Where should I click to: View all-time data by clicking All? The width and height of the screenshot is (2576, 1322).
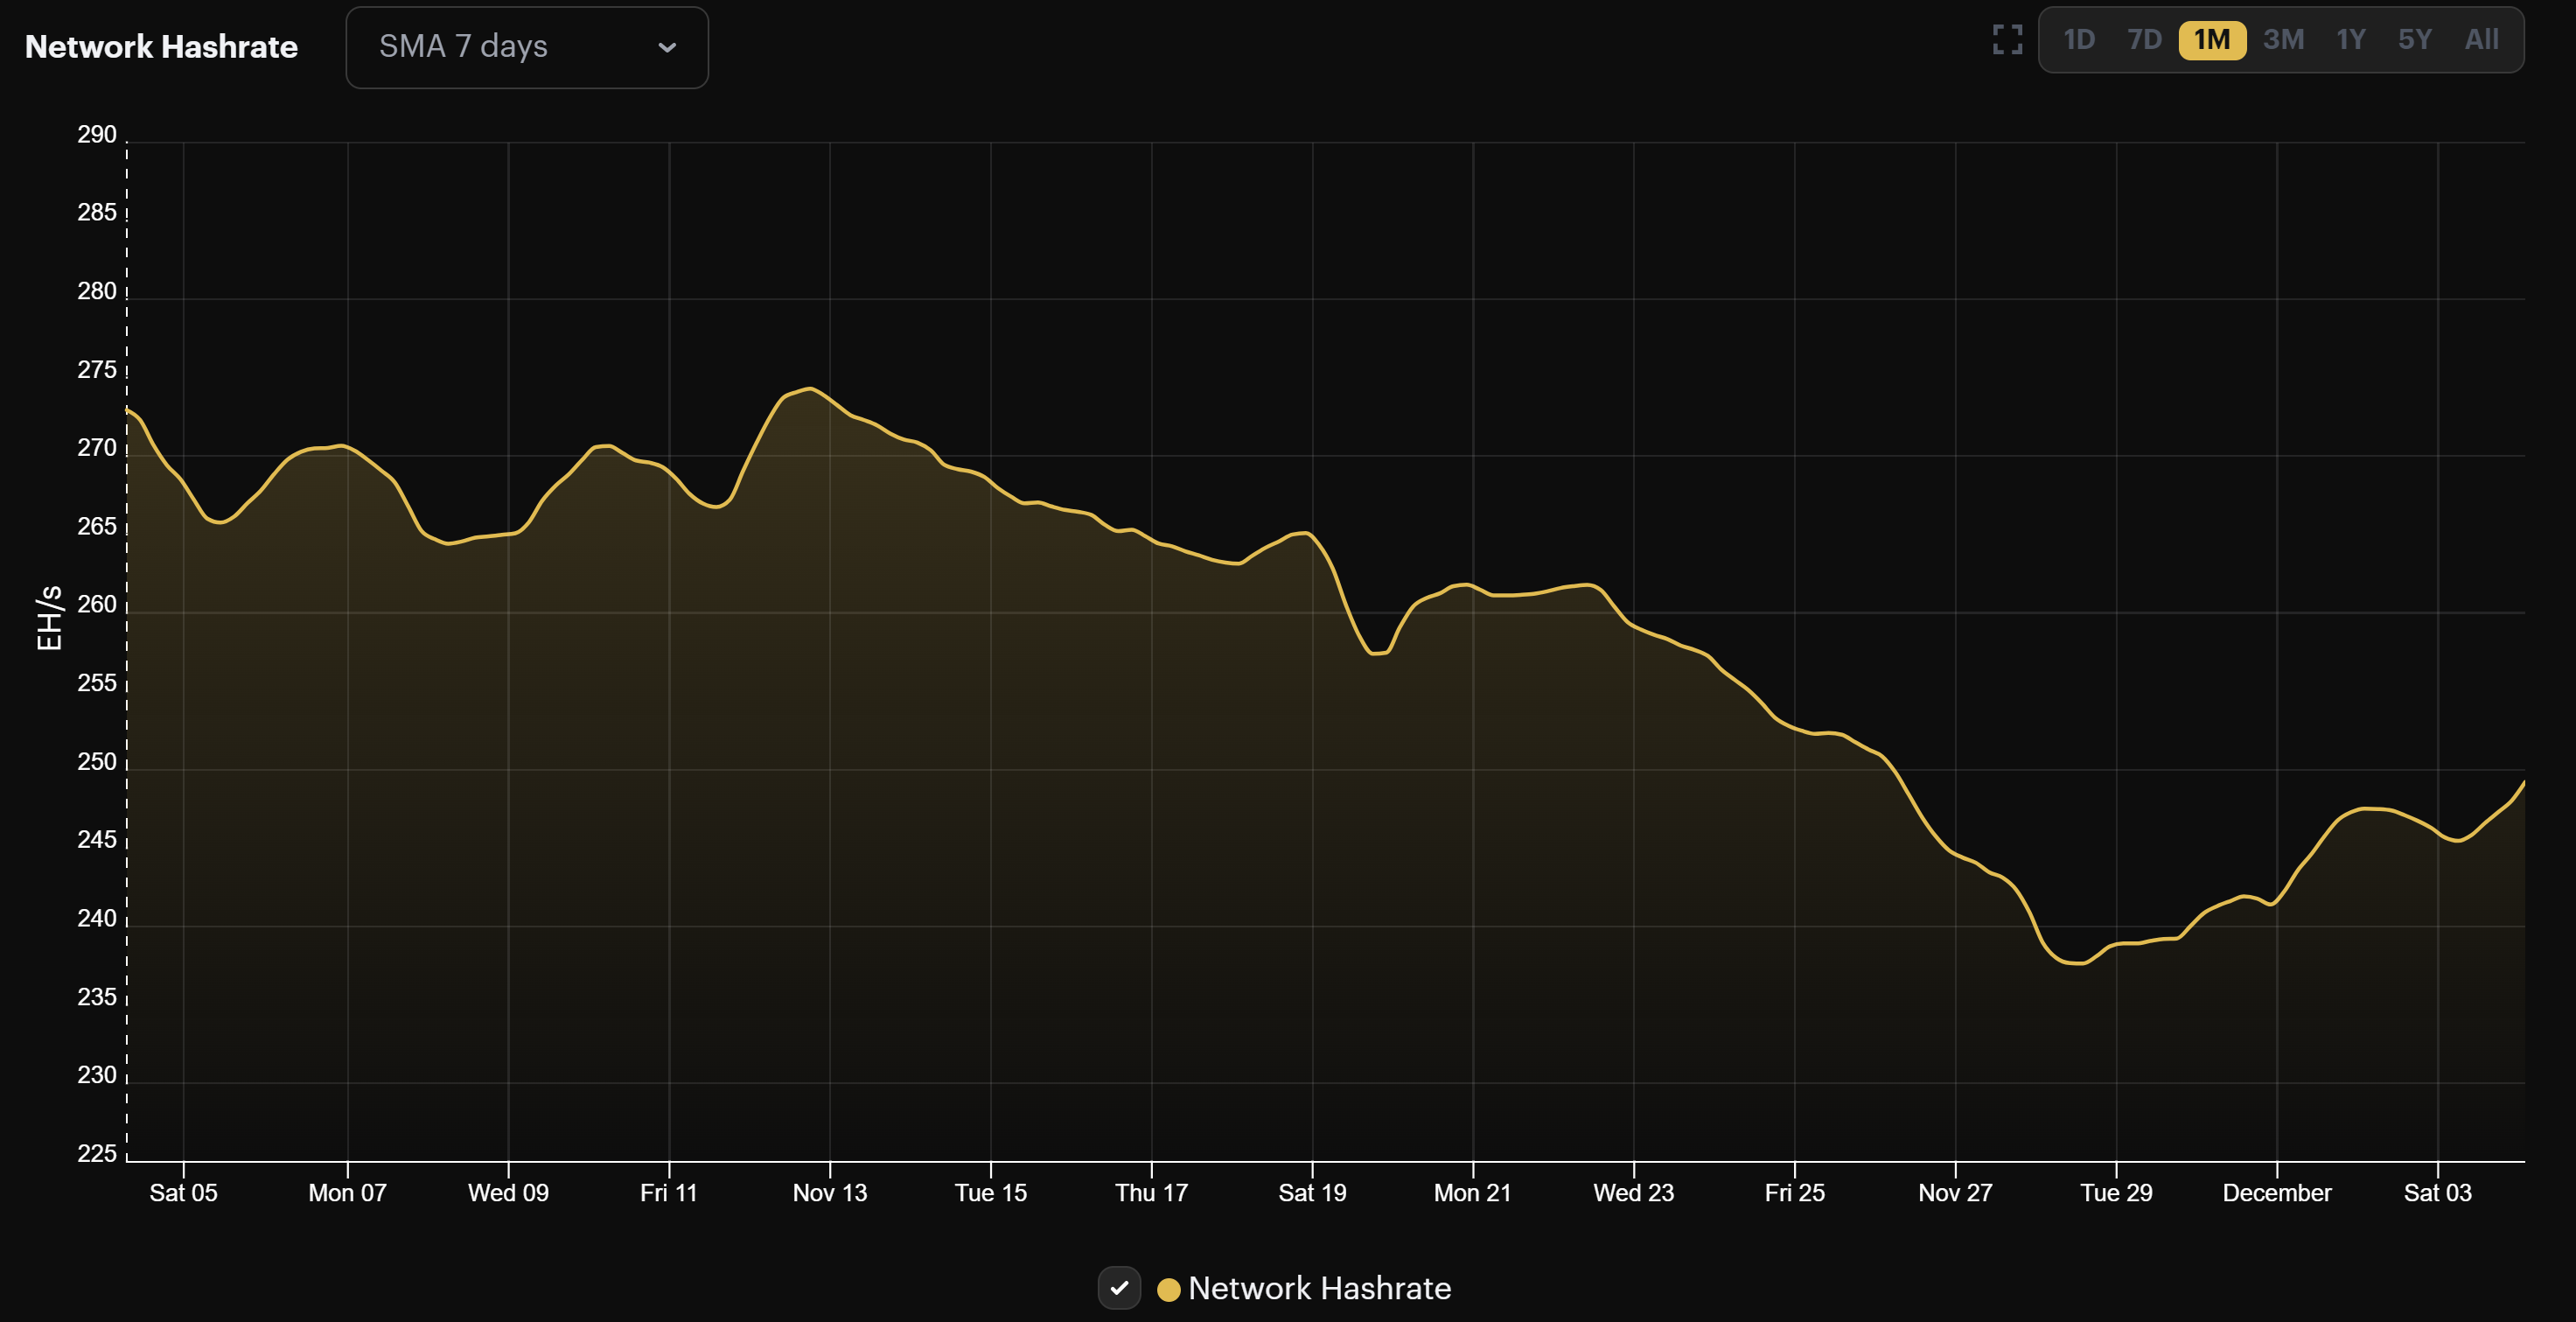click(x=2481, y=39)
